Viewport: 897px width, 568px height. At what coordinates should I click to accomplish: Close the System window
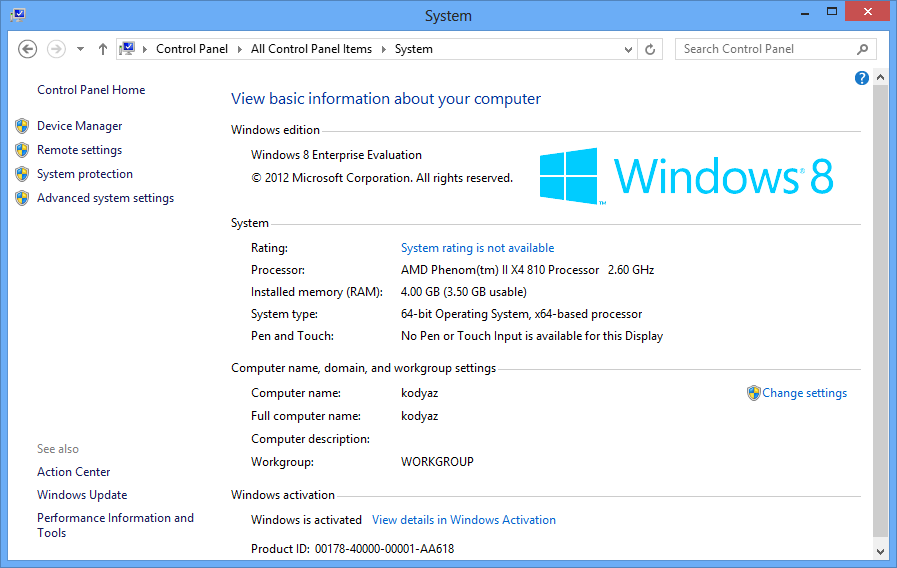867,11
